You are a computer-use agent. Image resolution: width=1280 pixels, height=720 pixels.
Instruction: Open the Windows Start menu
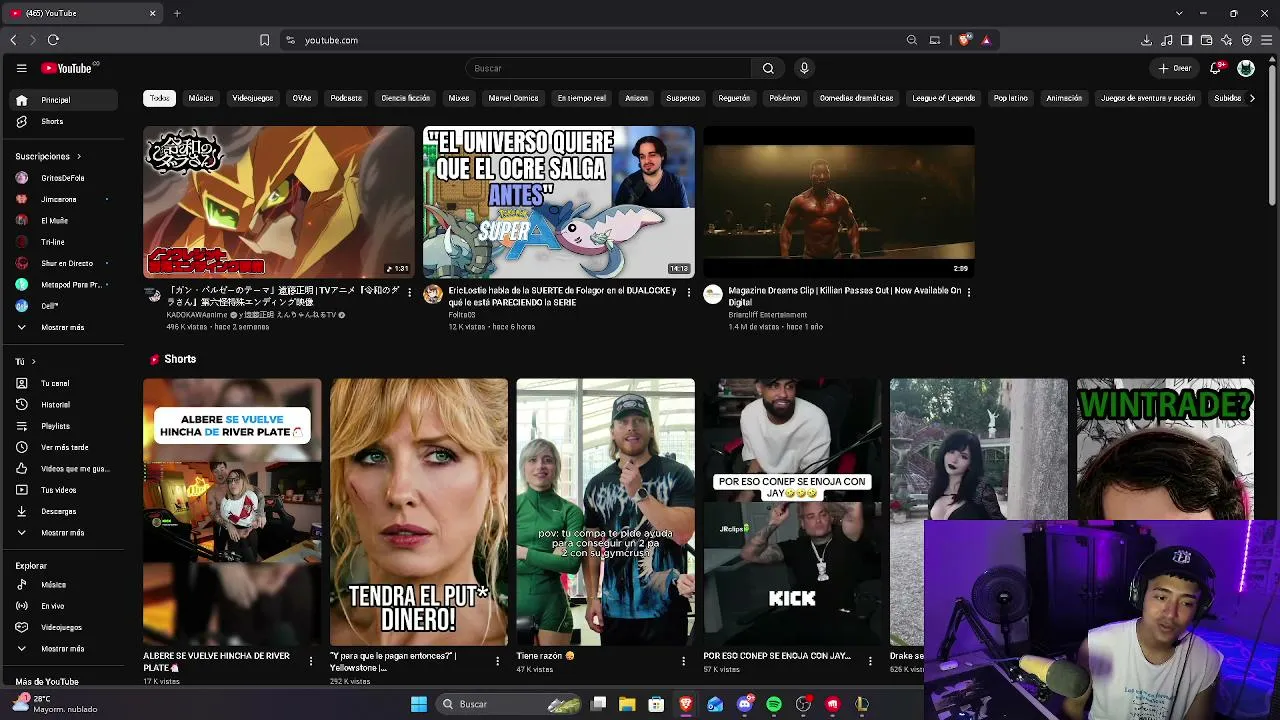pos(419,704)
